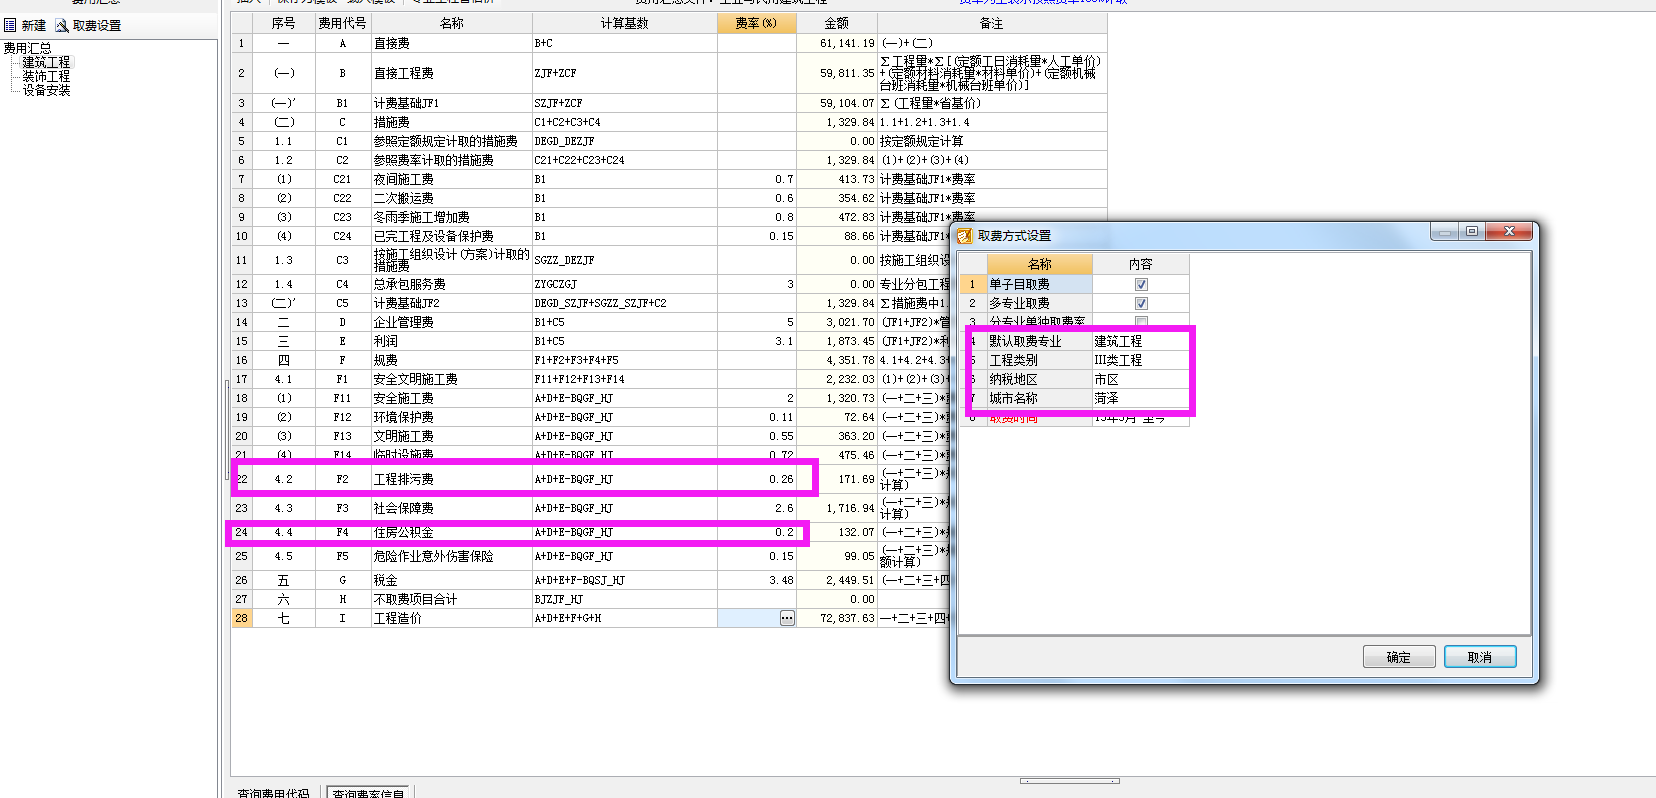Select 装饰工程 in the left tree

46,76
